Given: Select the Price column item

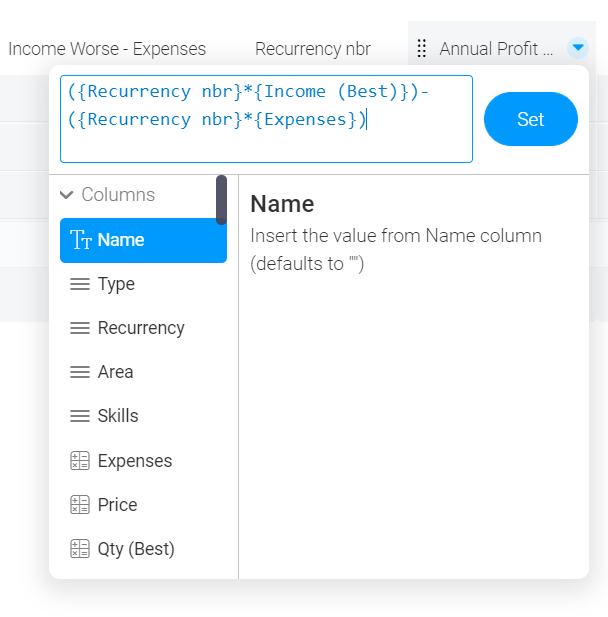Looking at the screenshot, I should [143, 505].
